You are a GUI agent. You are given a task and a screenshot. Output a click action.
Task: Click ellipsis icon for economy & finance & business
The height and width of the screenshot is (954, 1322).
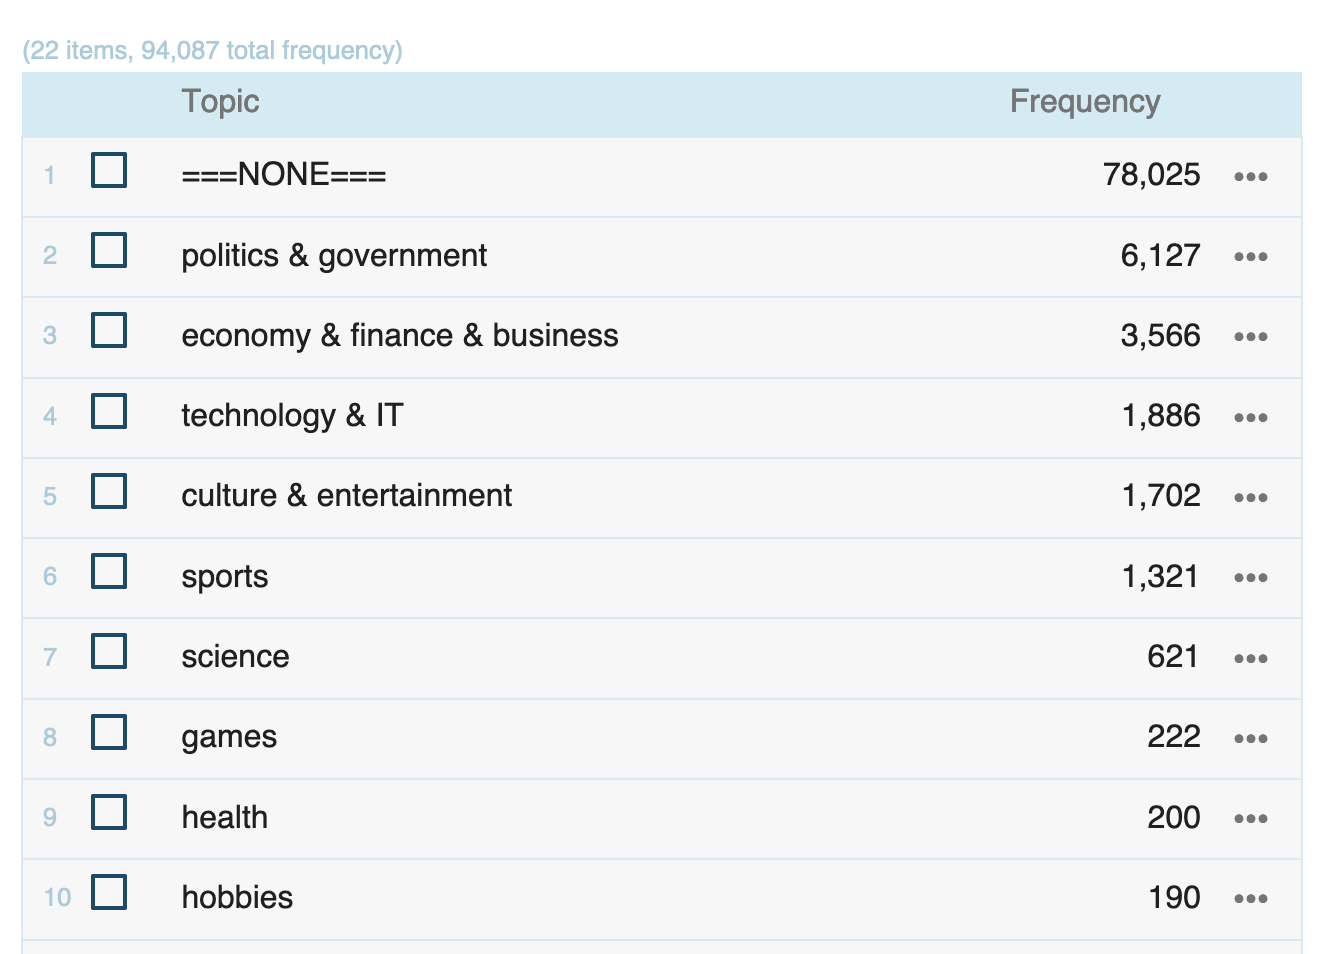1250,337
